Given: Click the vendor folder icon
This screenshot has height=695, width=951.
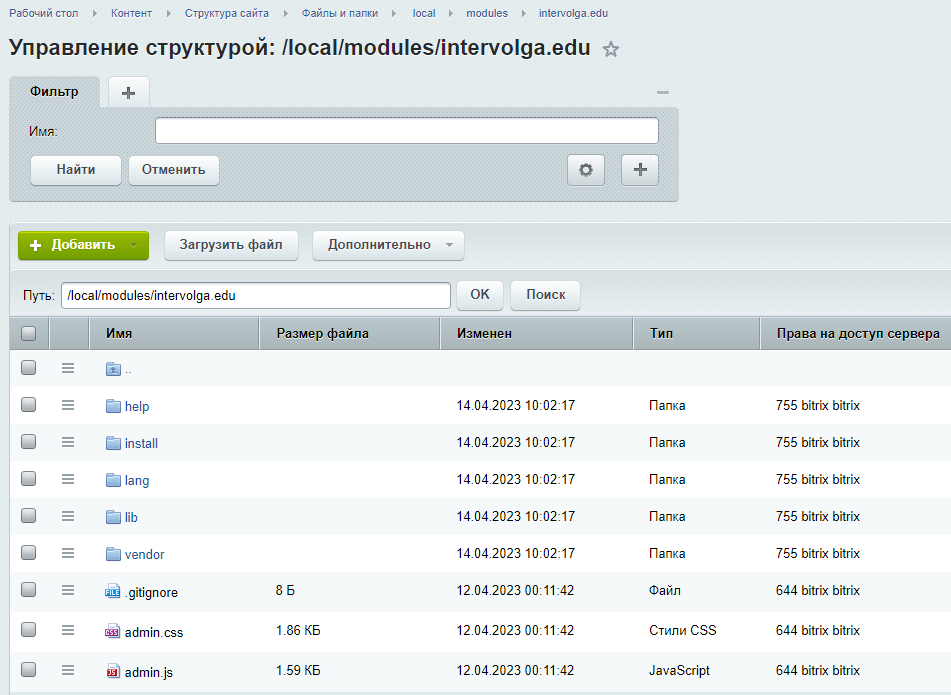Looking at the screenshot, I should (113, 554).
